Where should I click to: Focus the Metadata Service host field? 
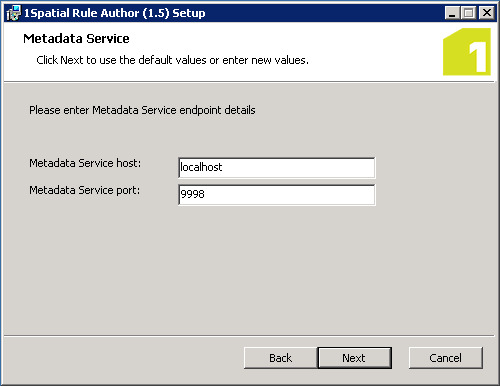[277, 168]
